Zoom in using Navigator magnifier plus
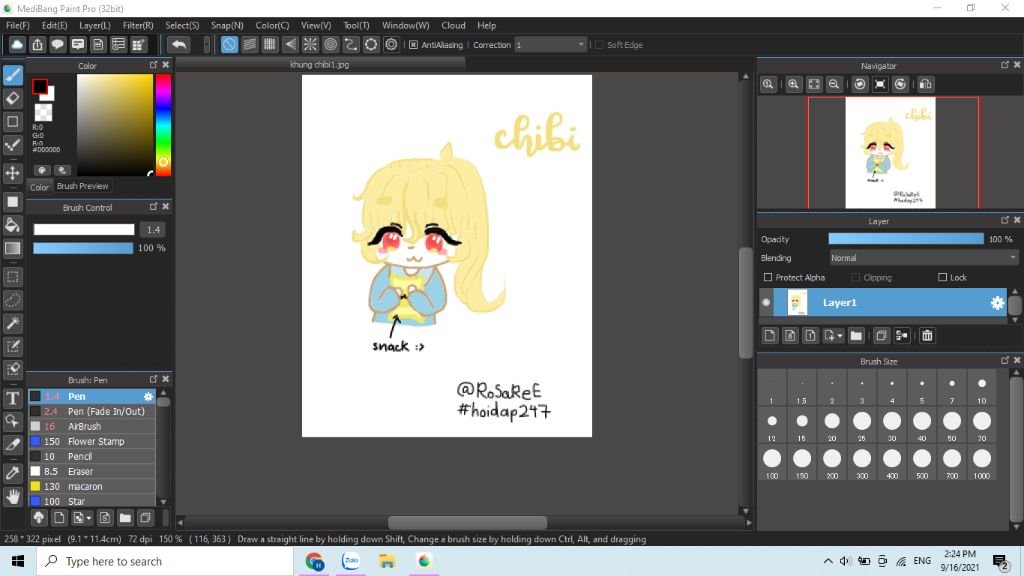This screenshot has width=1024, height=576. 793,84
